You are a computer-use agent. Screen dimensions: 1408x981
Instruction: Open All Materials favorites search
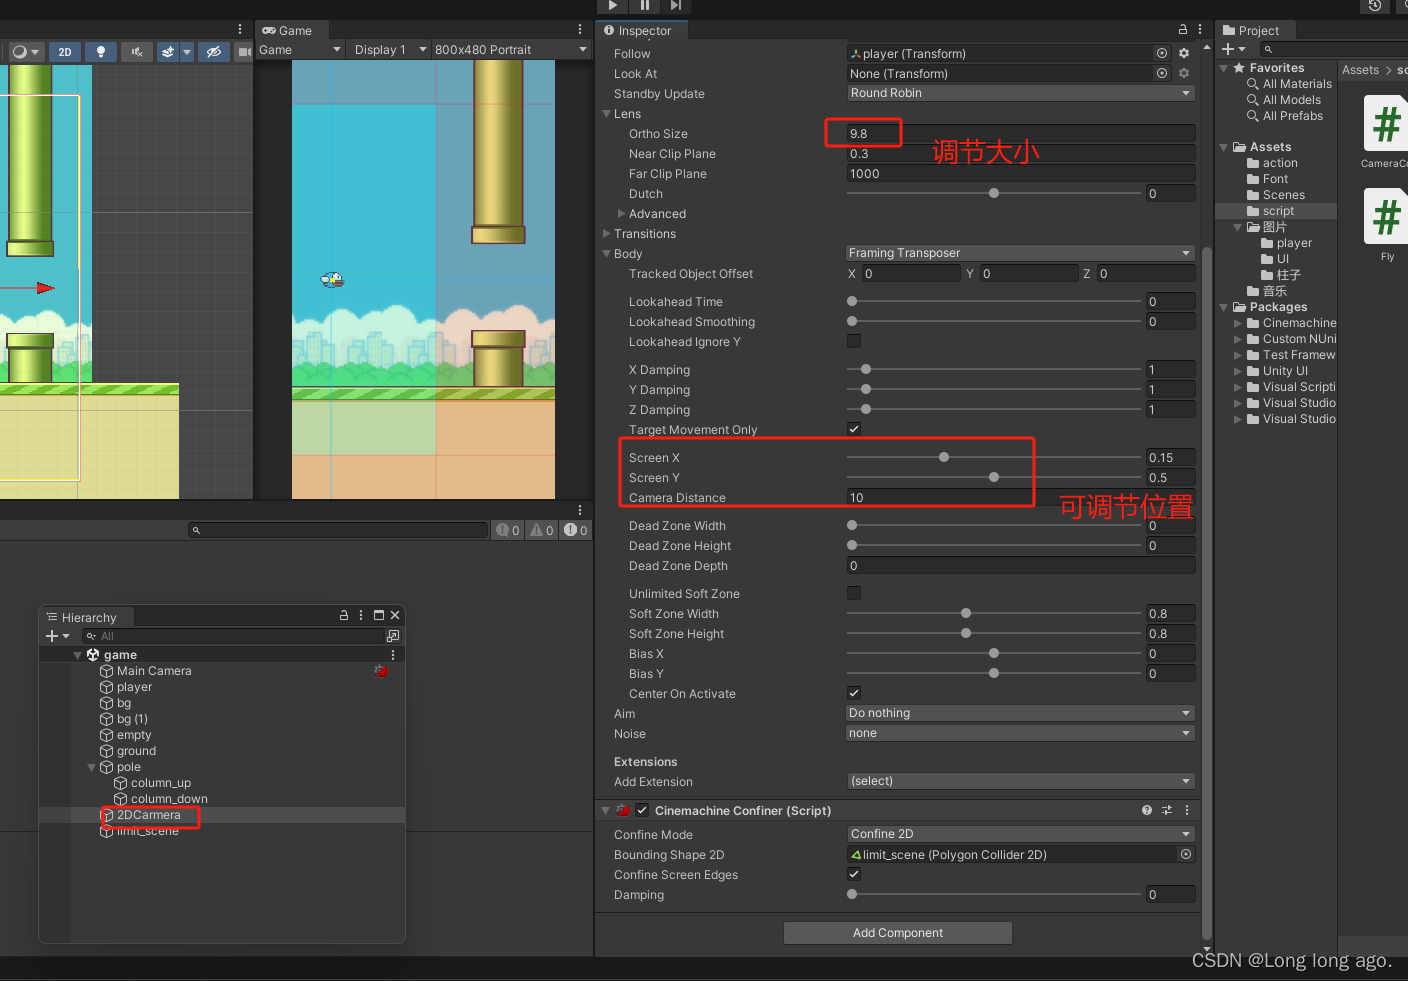click(1289, 84)
